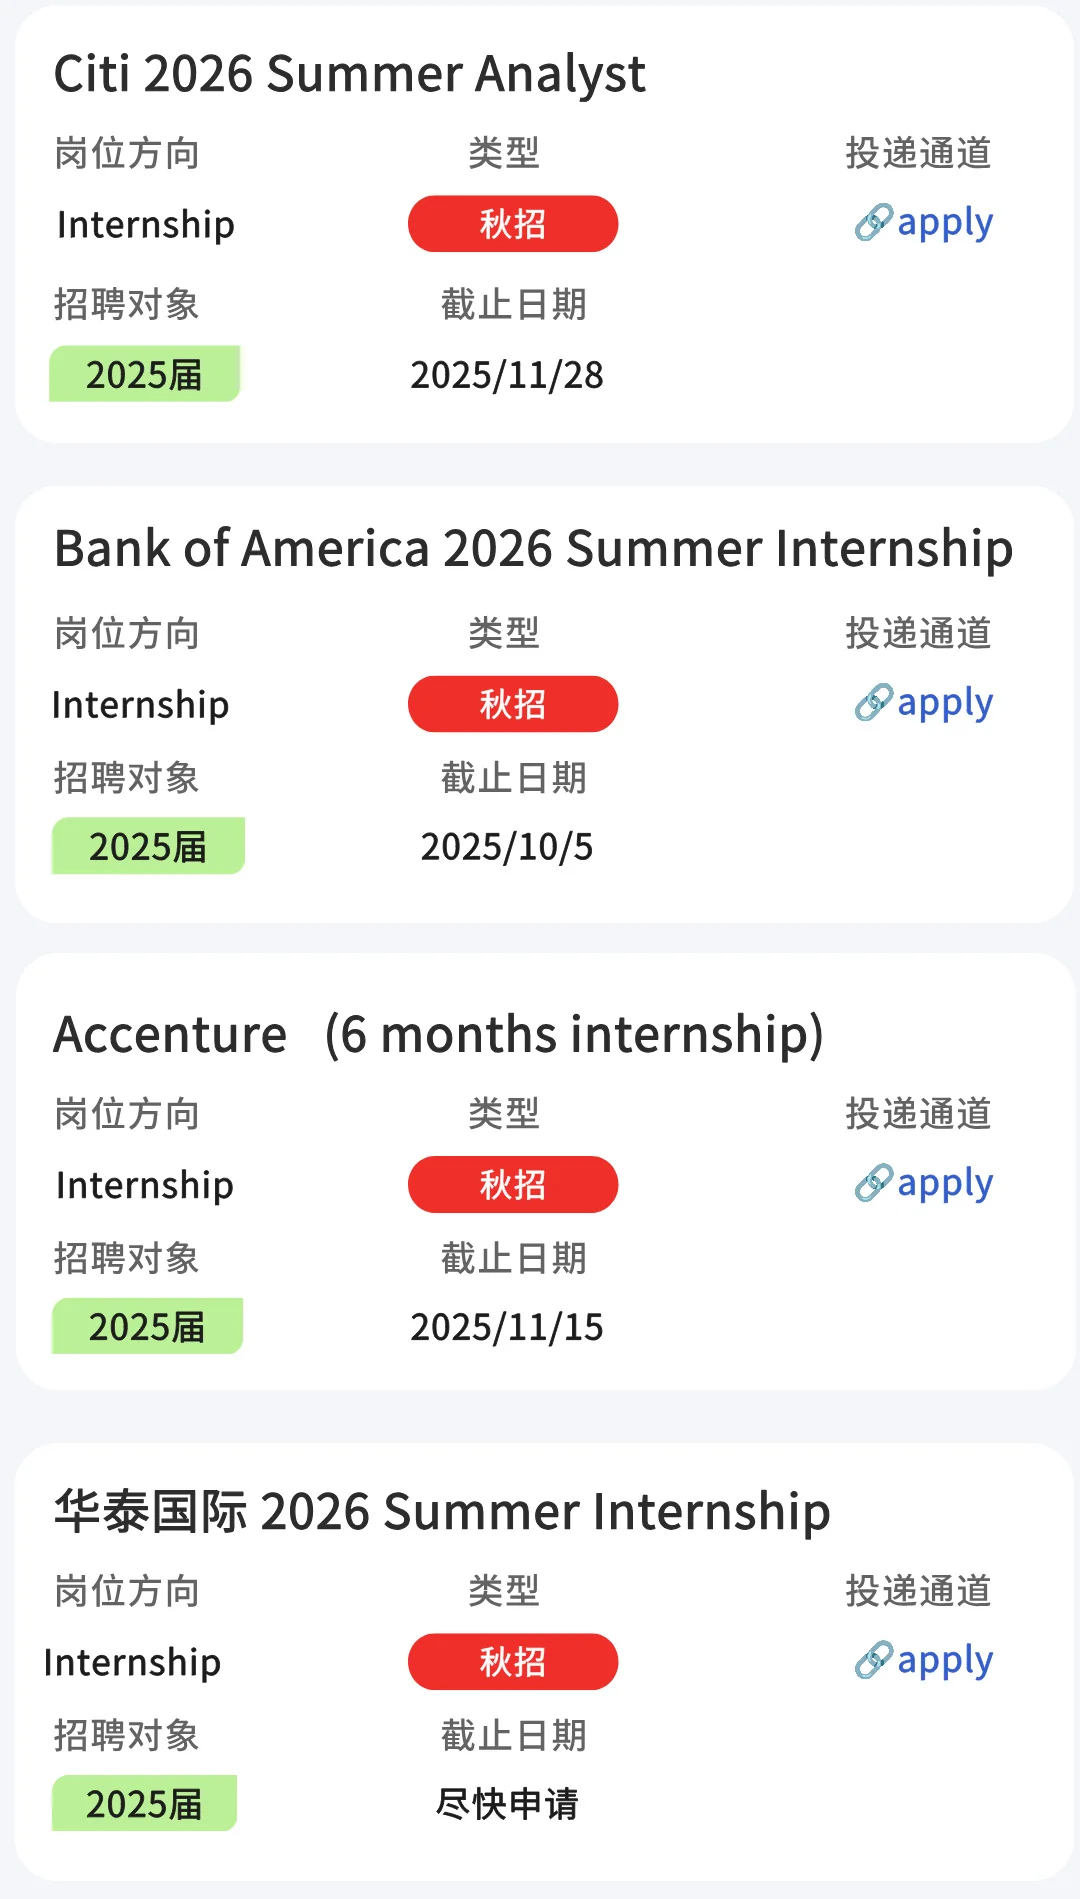1080x1899 pixels.
Task: Open the Bank of America 2026 Summer Internship title
Action: tap(533, 548)
